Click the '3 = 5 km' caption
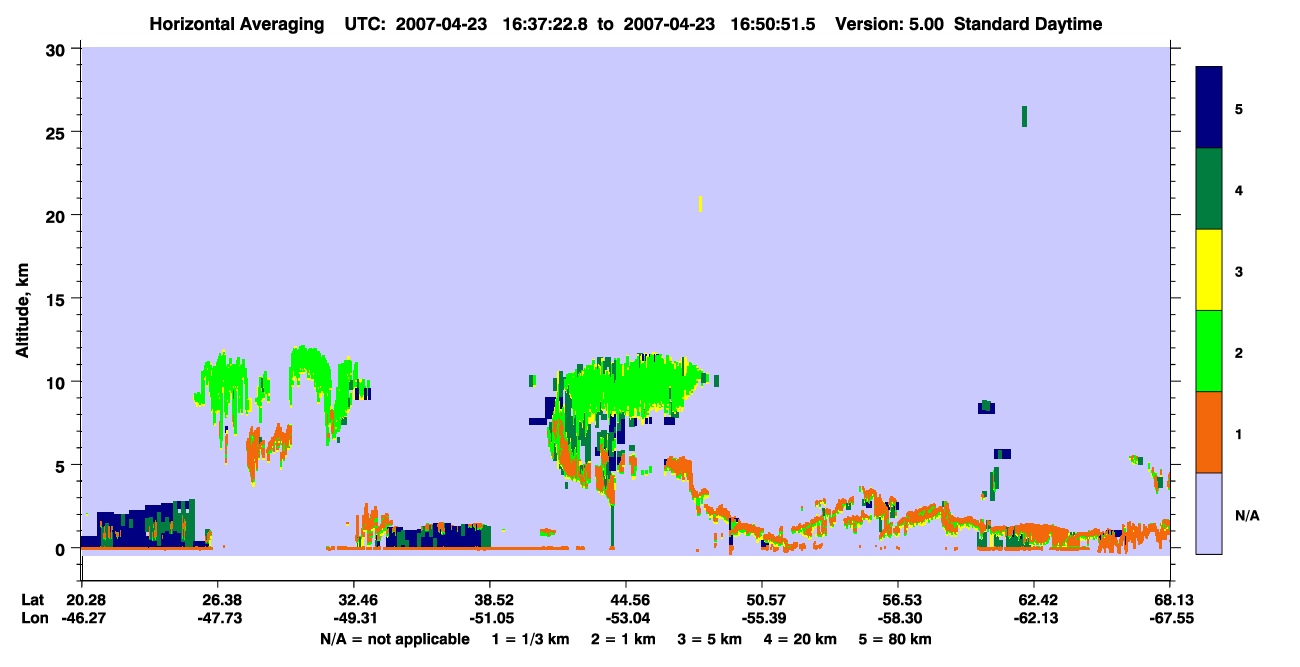1300x667 pixels. pos(709,639)
